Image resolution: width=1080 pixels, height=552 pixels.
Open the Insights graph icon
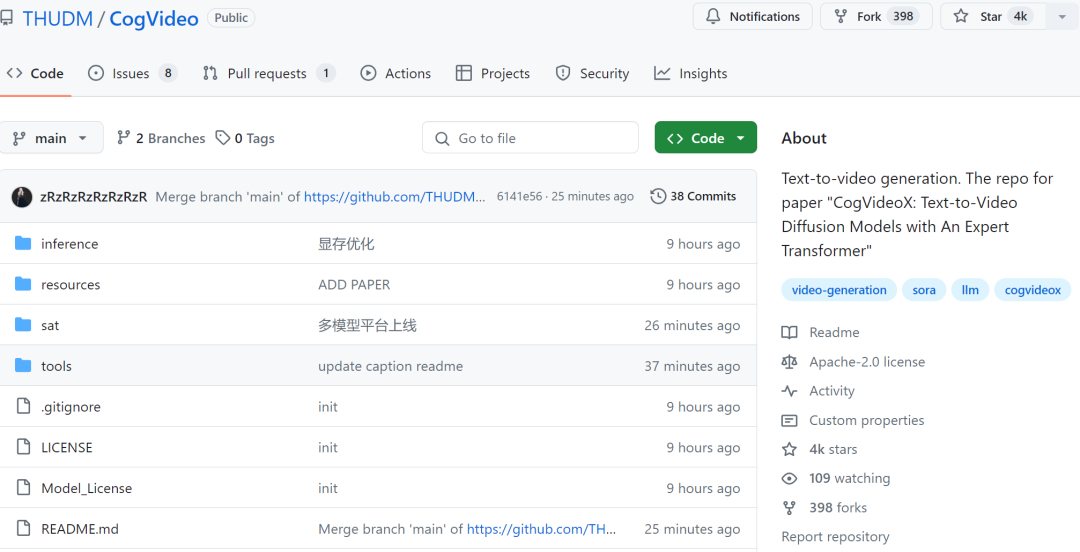click(662, 73)
